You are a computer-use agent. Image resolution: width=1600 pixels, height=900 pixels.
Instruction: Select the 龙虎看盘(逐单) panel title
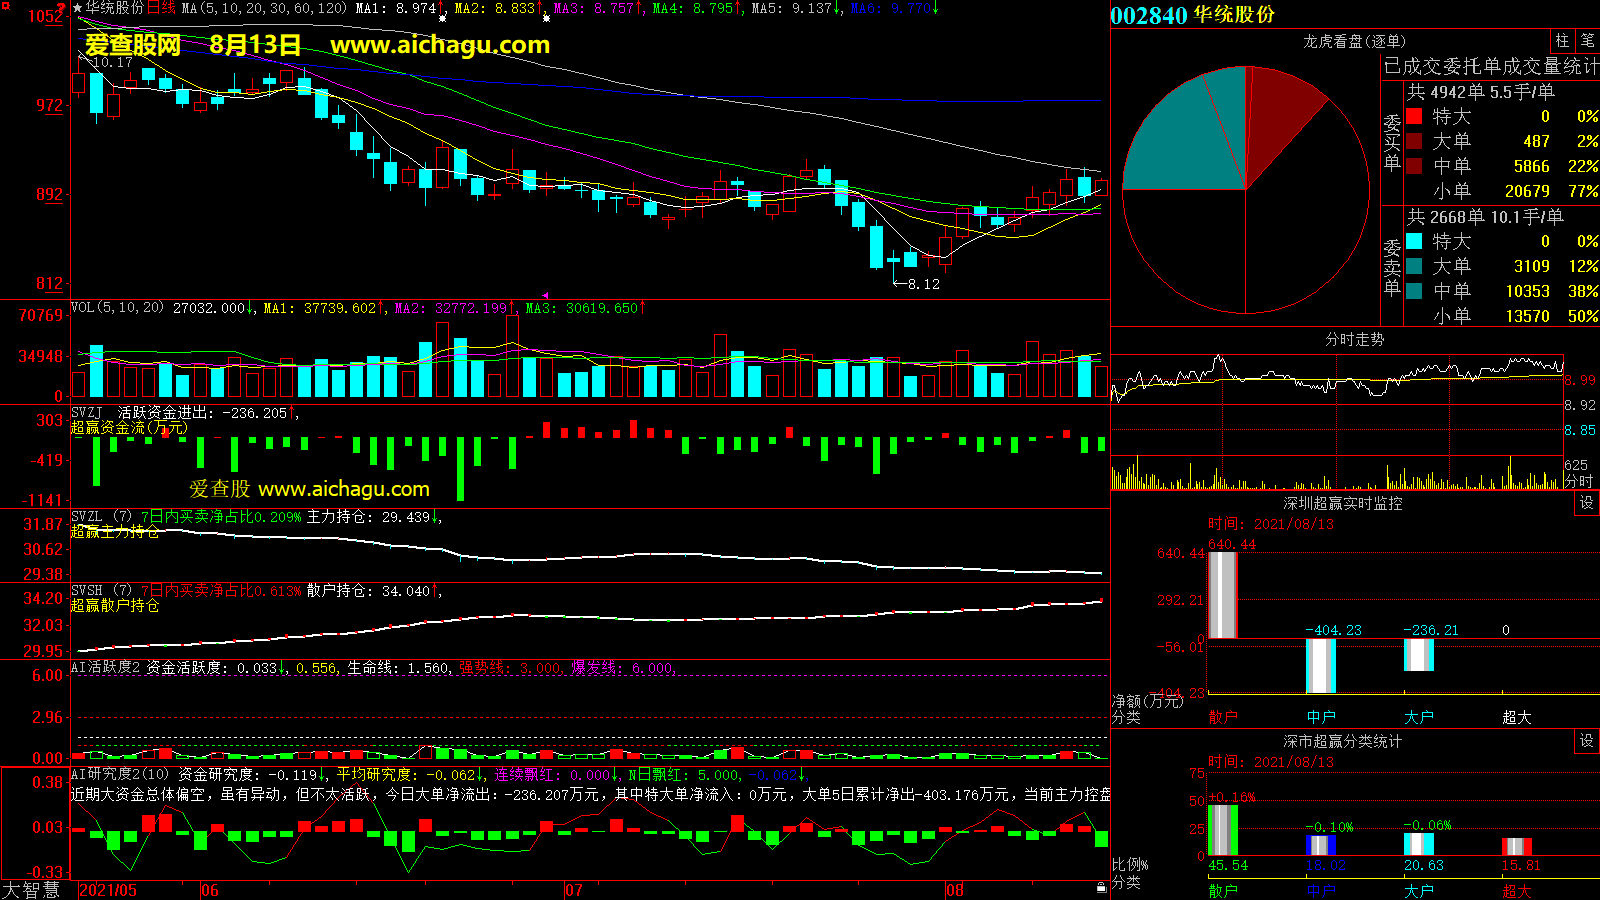[x=1354, y=41]
